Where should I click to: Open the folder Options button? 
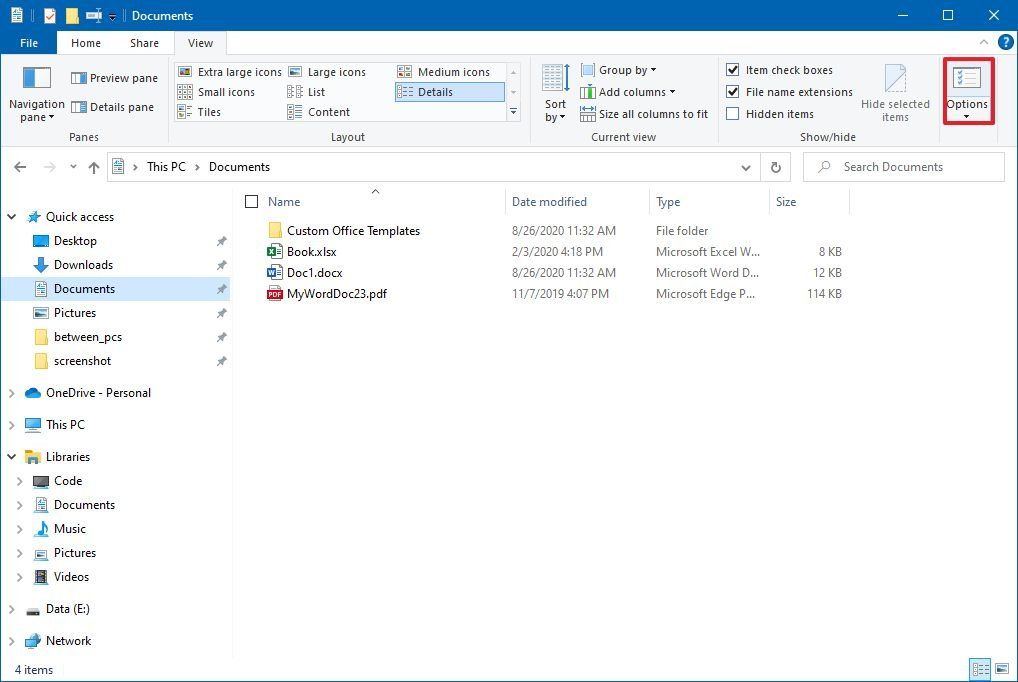966,91
